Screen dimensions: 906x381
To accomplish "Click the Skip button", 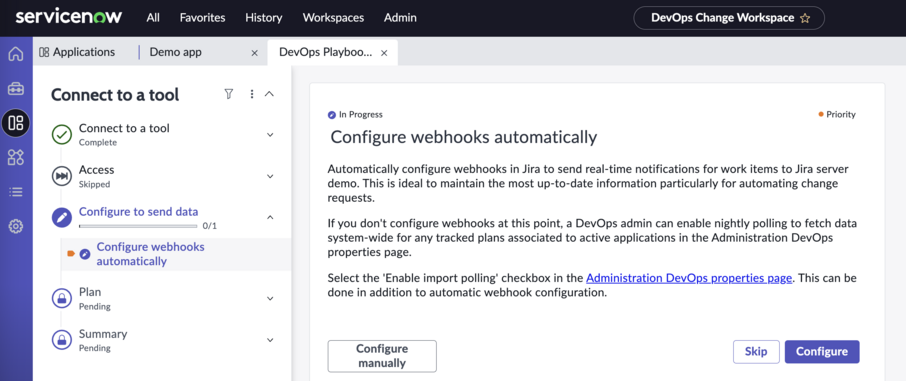I will (x=756, y=352).
